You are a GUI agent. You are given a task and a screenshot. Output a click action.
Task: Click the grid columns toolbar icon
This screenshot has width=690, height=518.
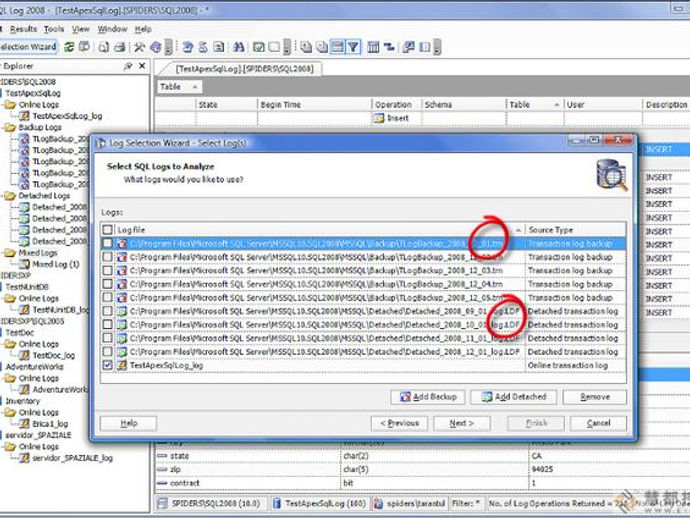tap(373, 47)
